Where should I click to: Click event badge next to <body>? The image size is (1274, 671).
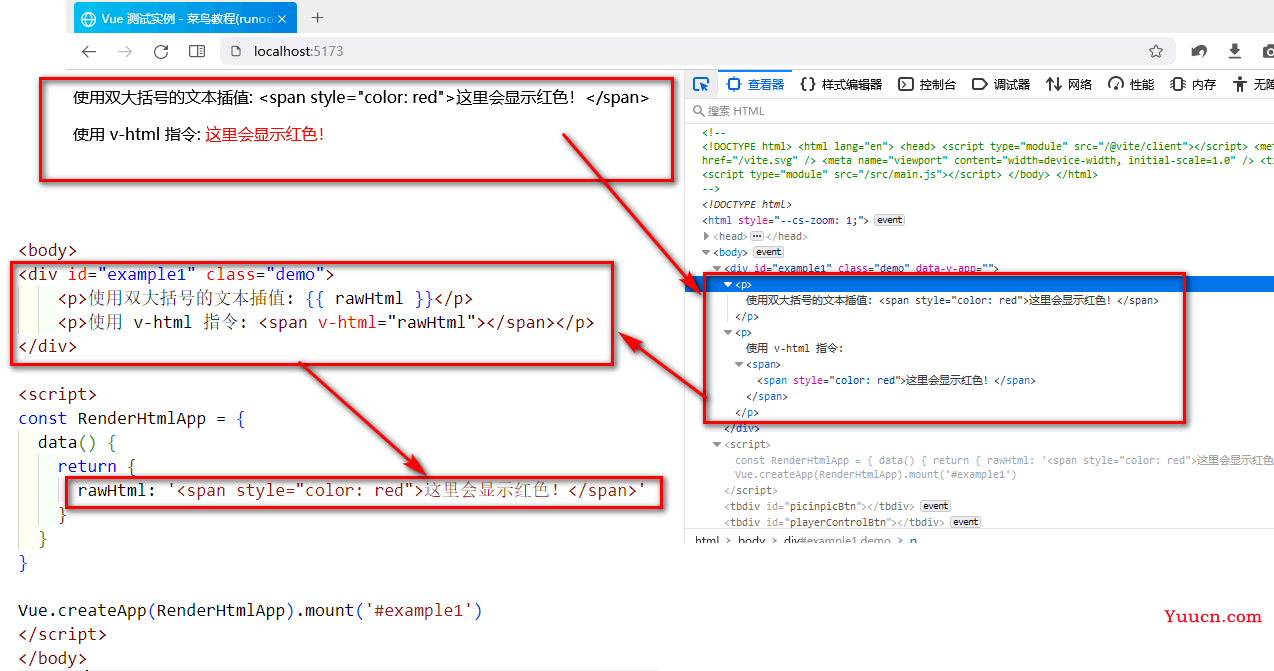coord(768,252)
